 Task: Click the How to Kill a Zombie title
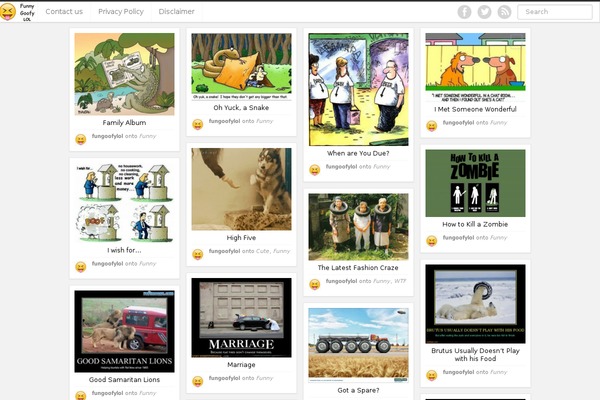[x=475, y=224]
